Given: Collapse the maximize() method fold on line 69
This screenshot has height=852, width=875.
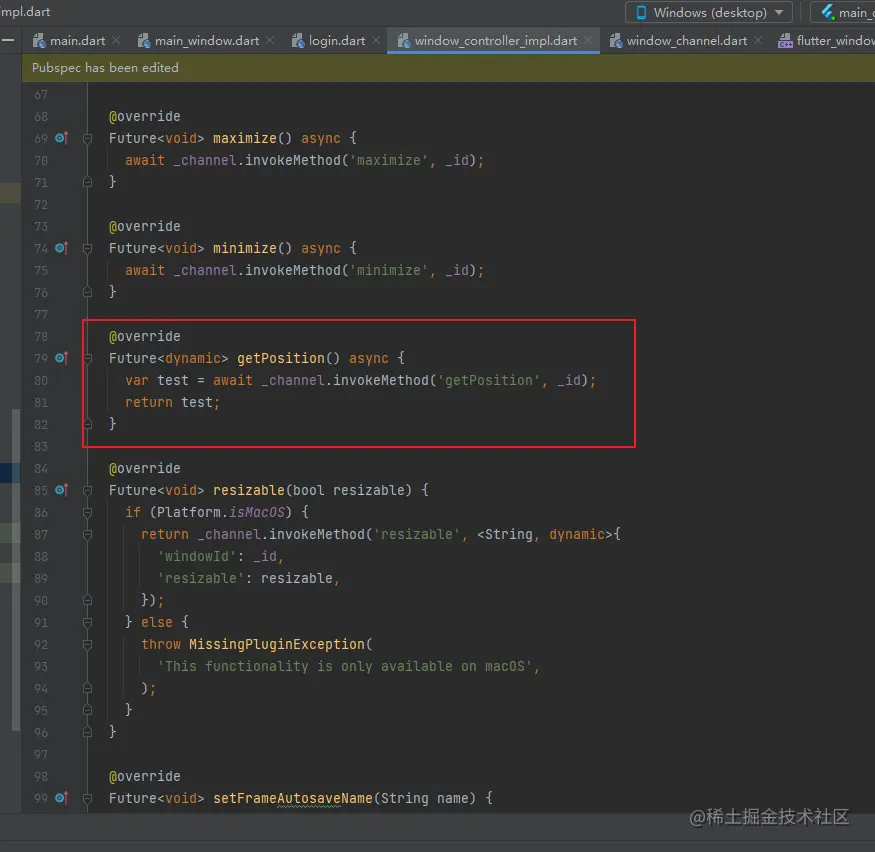Looking at the screenshot, I should [88, 138].
